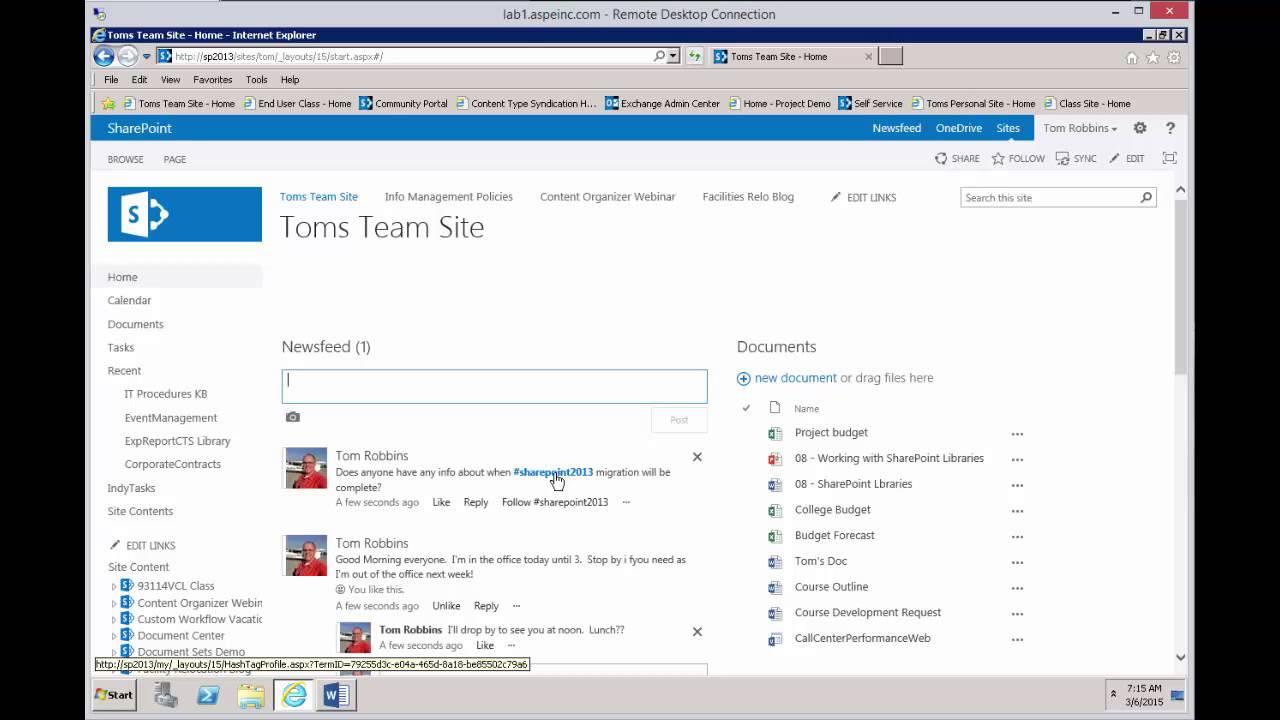Click the Excel icon beside Project budget
Screen dimensions: 1280x720
tap(775, 433)
